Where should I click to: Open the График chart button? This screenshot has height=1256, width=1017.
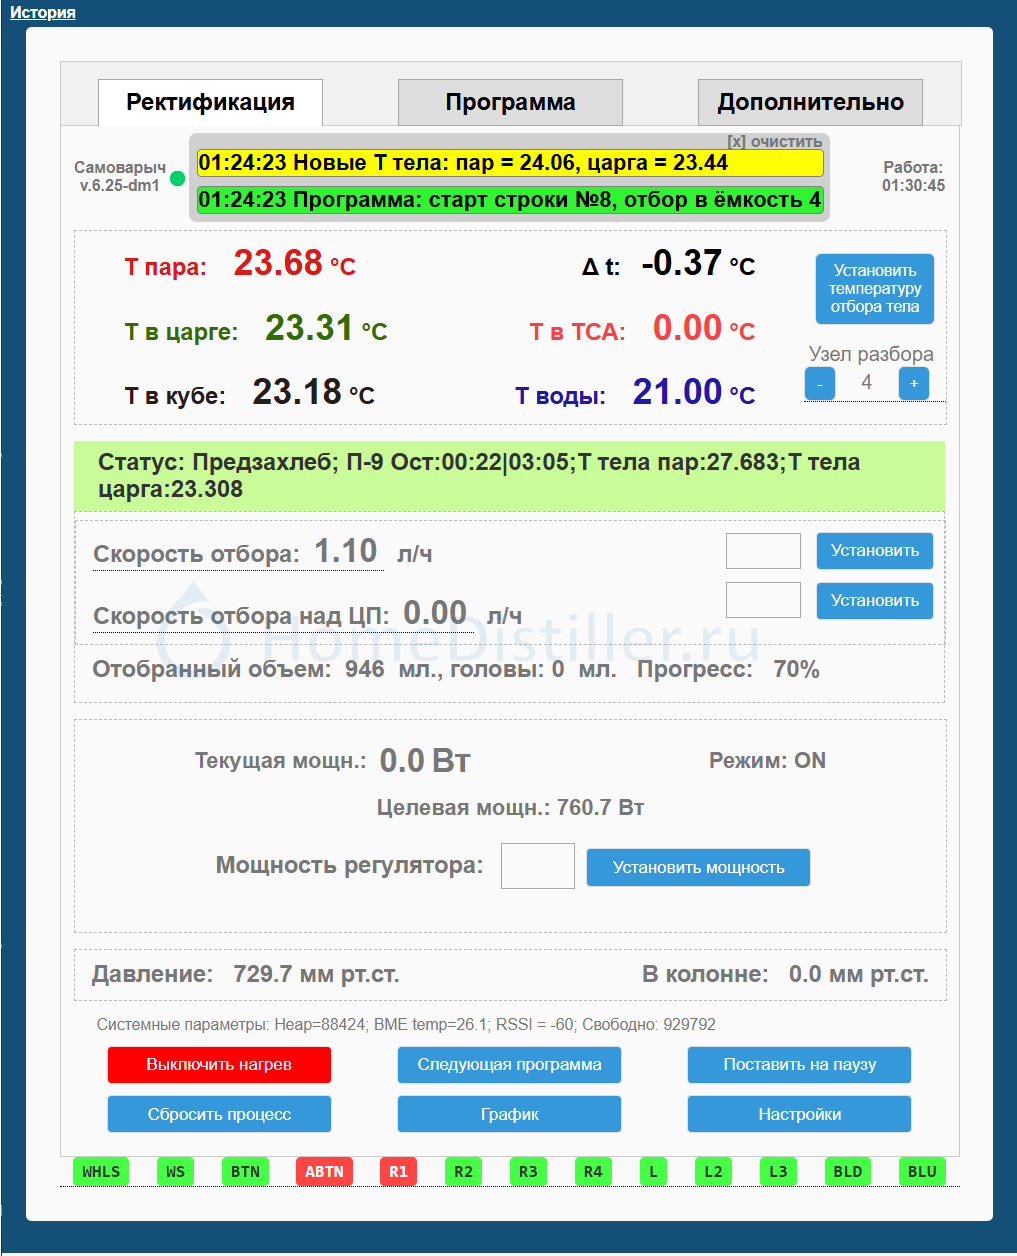click(x=509, y=1114)
